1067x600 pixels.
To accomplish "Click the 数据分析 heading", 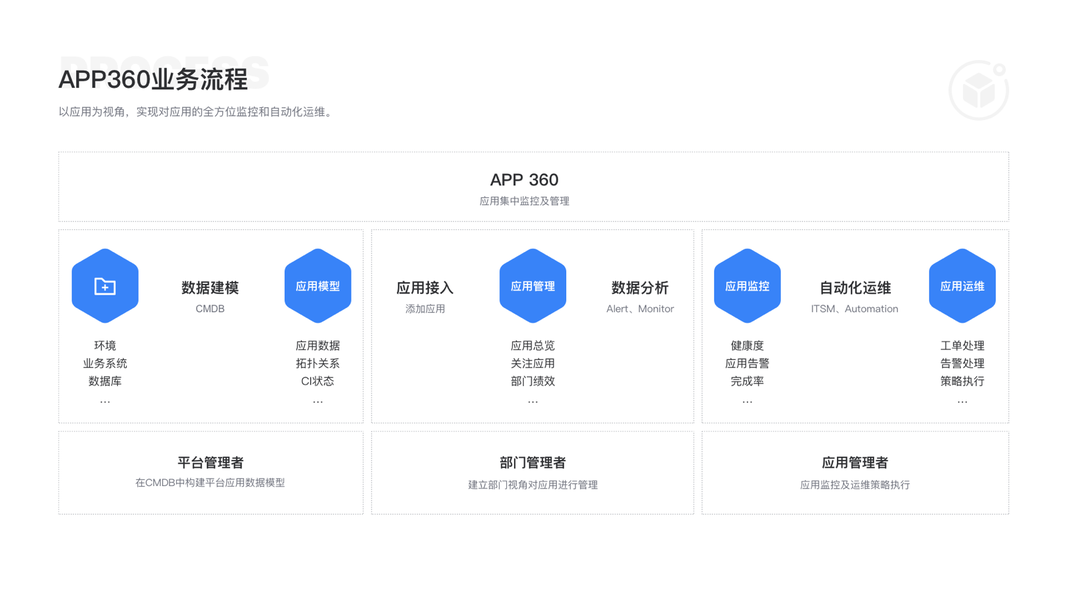I will 640,288.
